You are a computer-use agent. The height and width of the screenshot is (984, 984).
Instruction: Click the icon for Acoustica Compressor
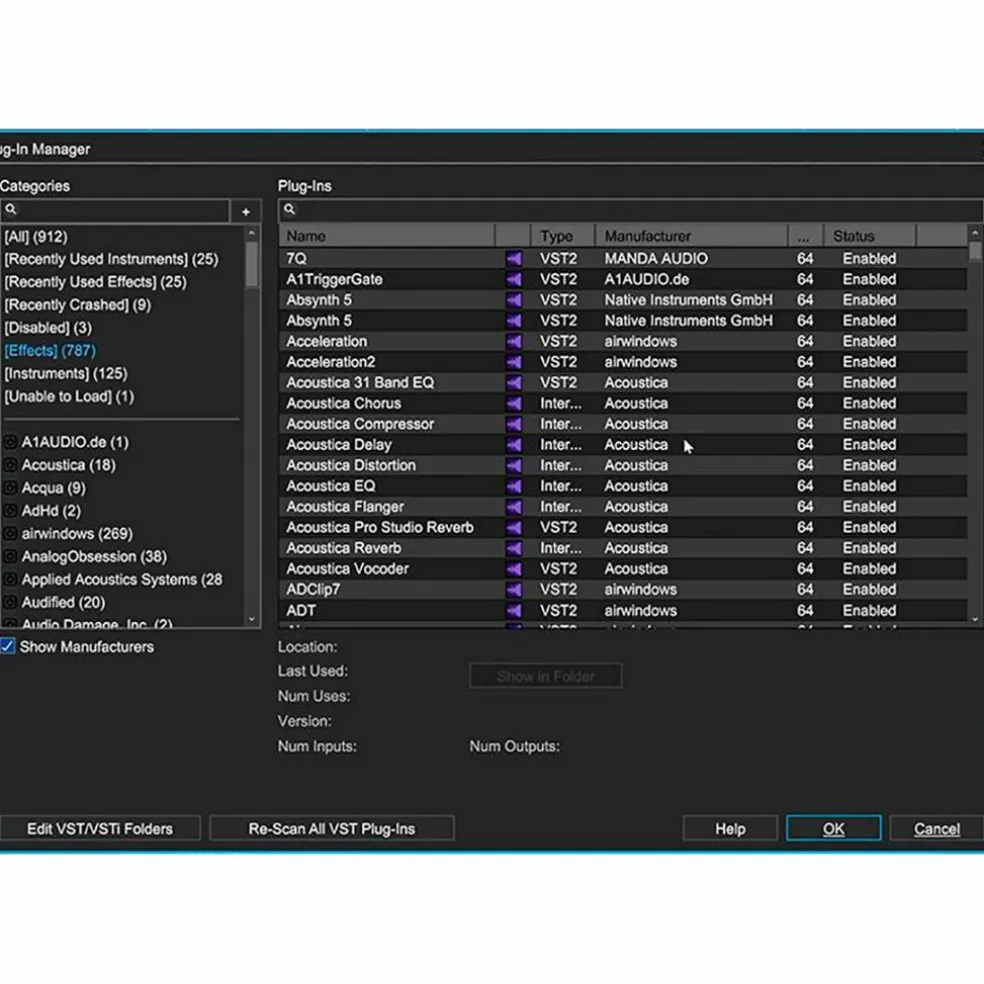514,424
